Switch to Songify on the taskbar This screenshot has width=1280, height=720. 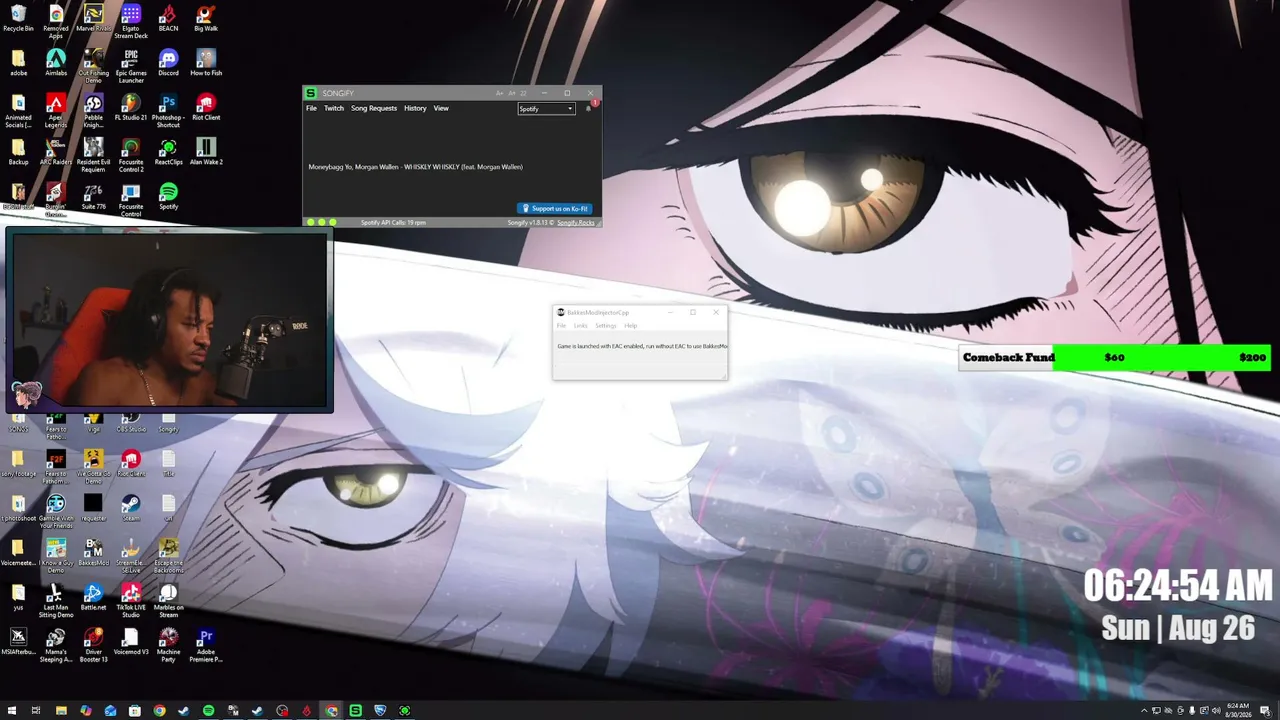click(x=355, y=711)
